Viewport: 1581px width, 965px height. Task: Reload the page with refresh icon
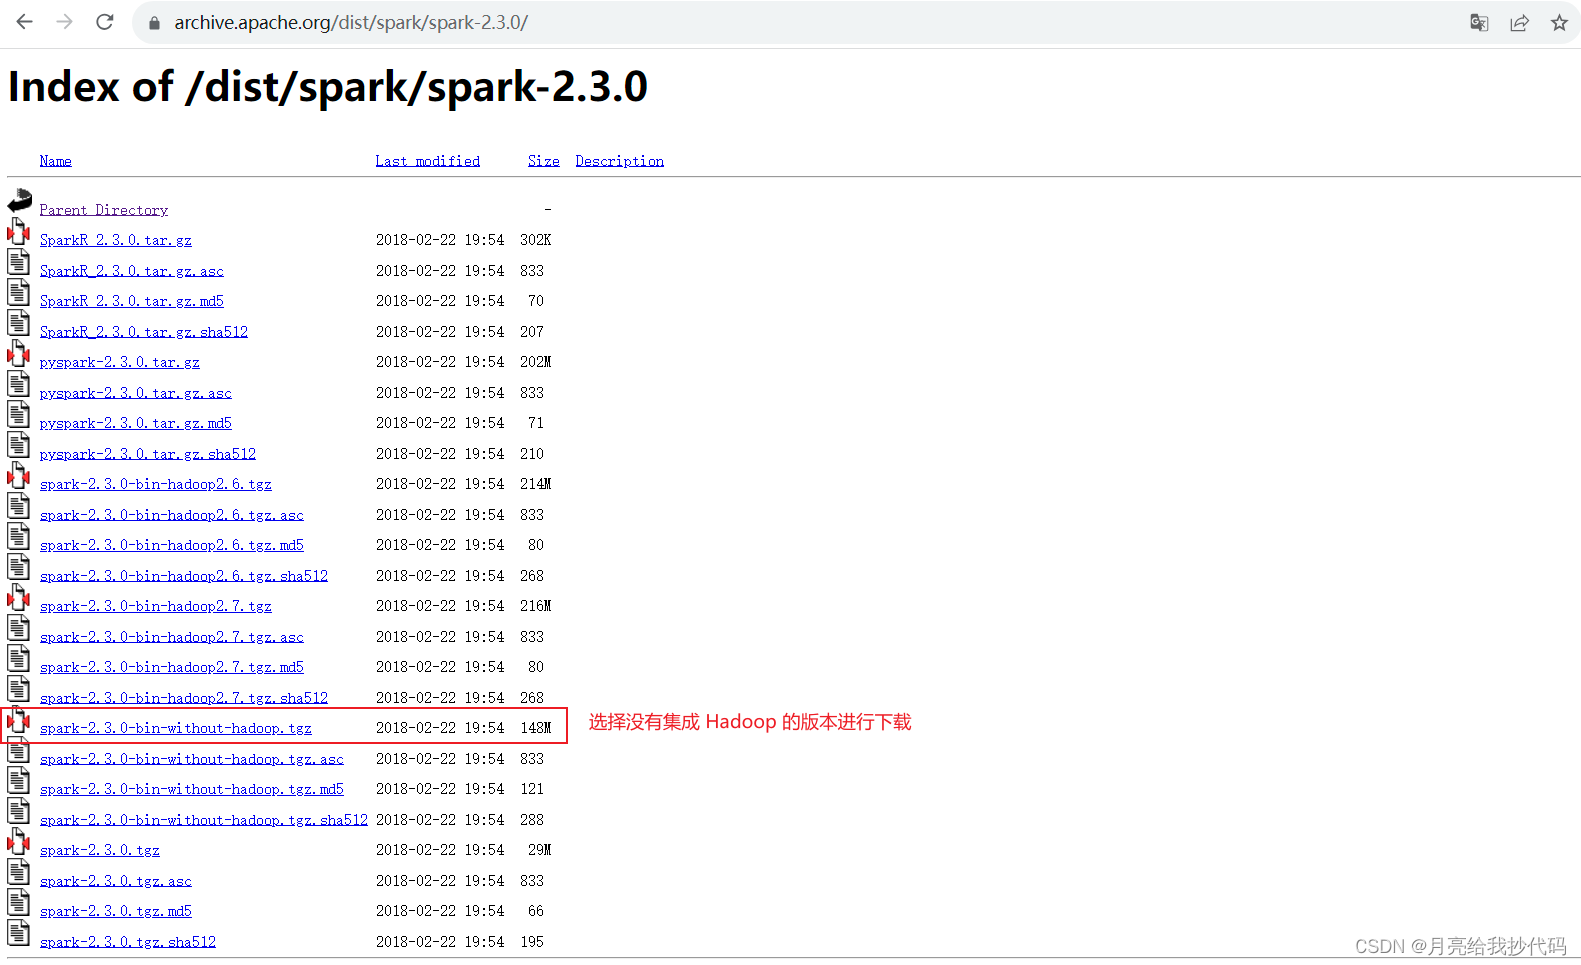105,22
